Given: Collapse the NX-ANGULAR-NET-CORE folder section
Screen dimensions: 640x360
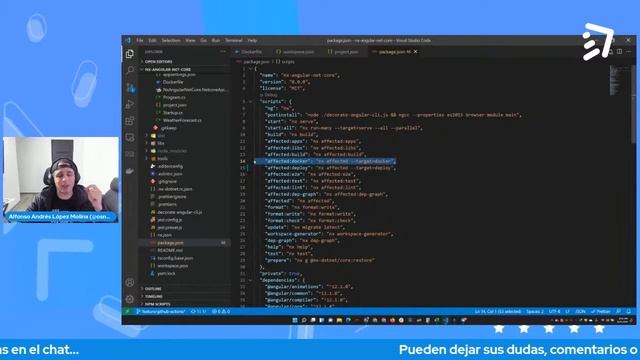Looking at the screenshot, I should tap(184, 69).
